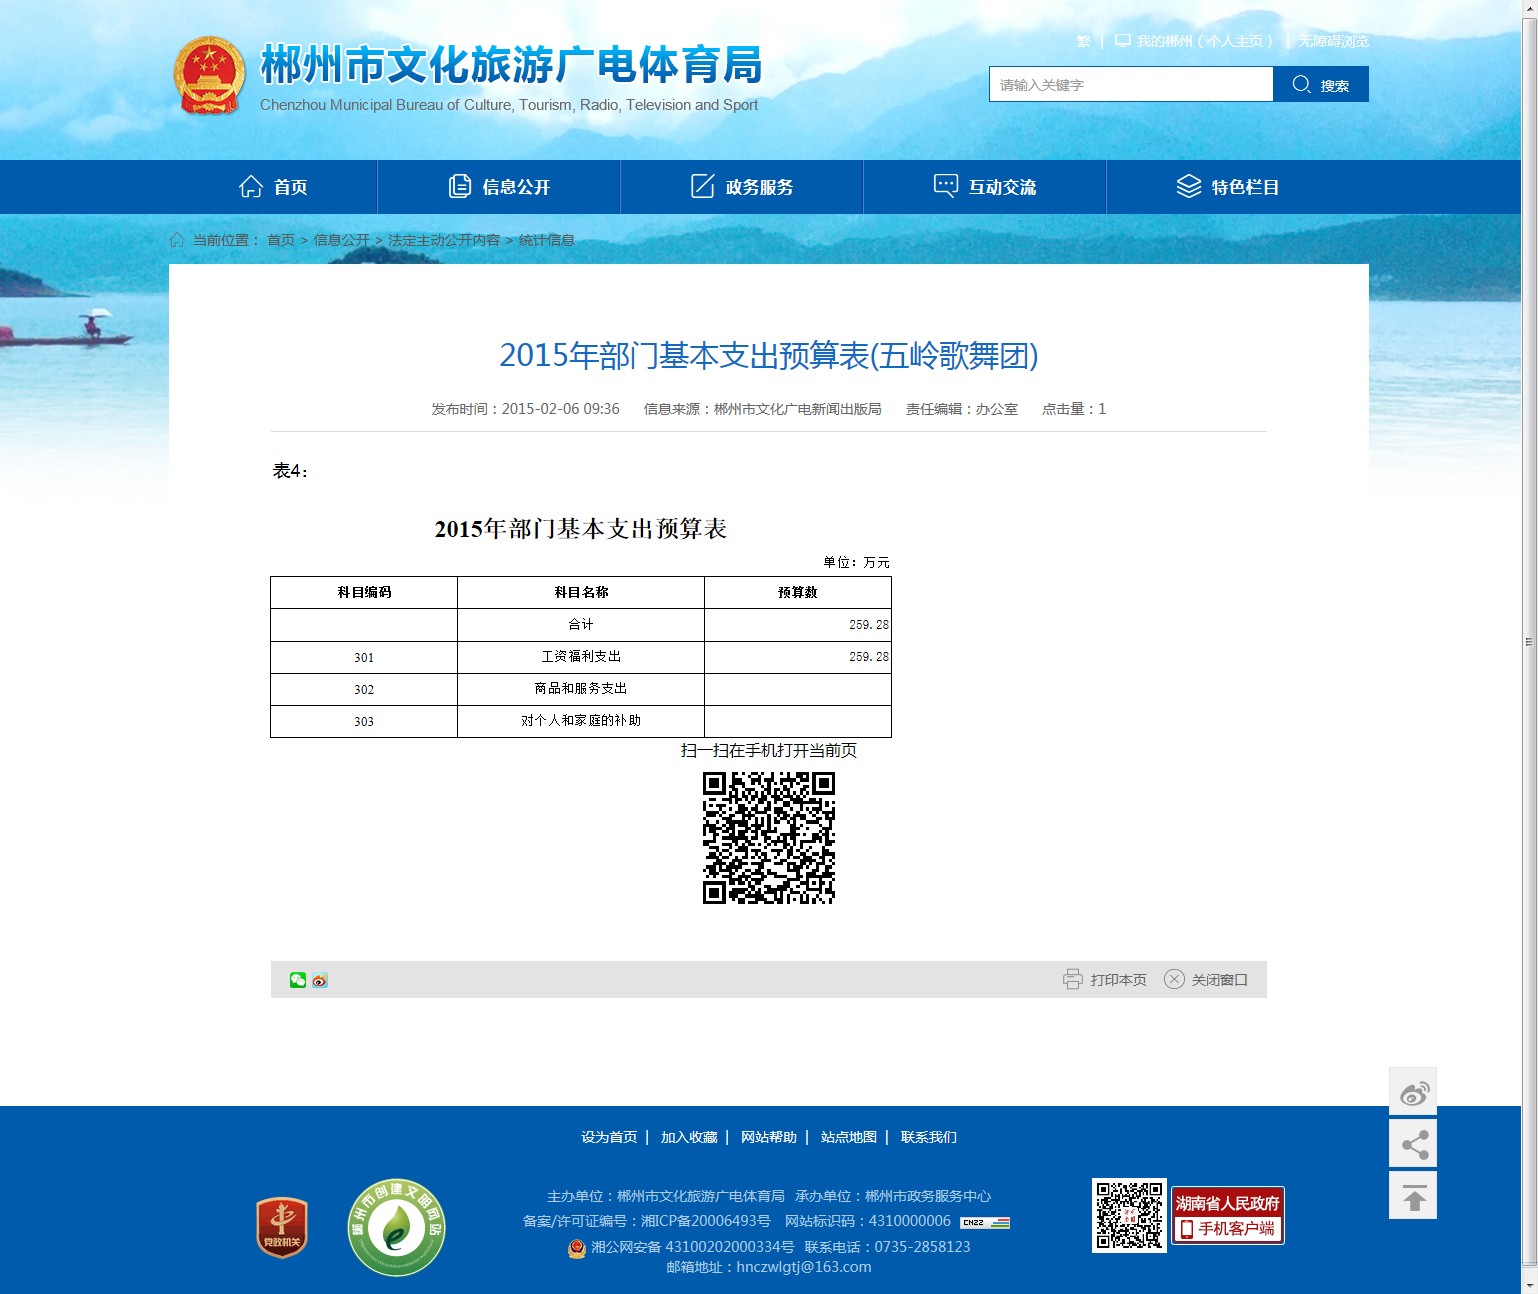Click the green 创建文明网站 badge

click(x=396, y=1227)
